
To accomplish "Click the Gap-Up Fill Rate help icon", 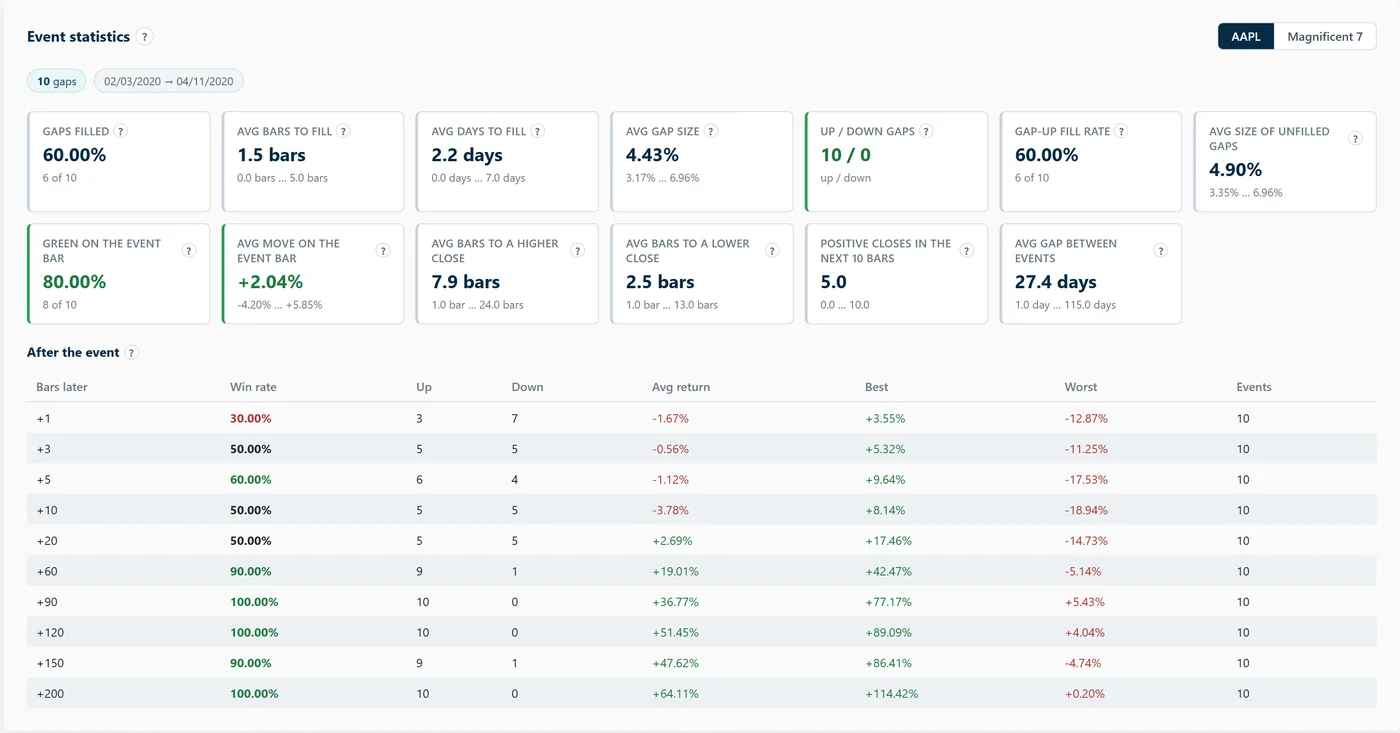I will [1121, 131].
